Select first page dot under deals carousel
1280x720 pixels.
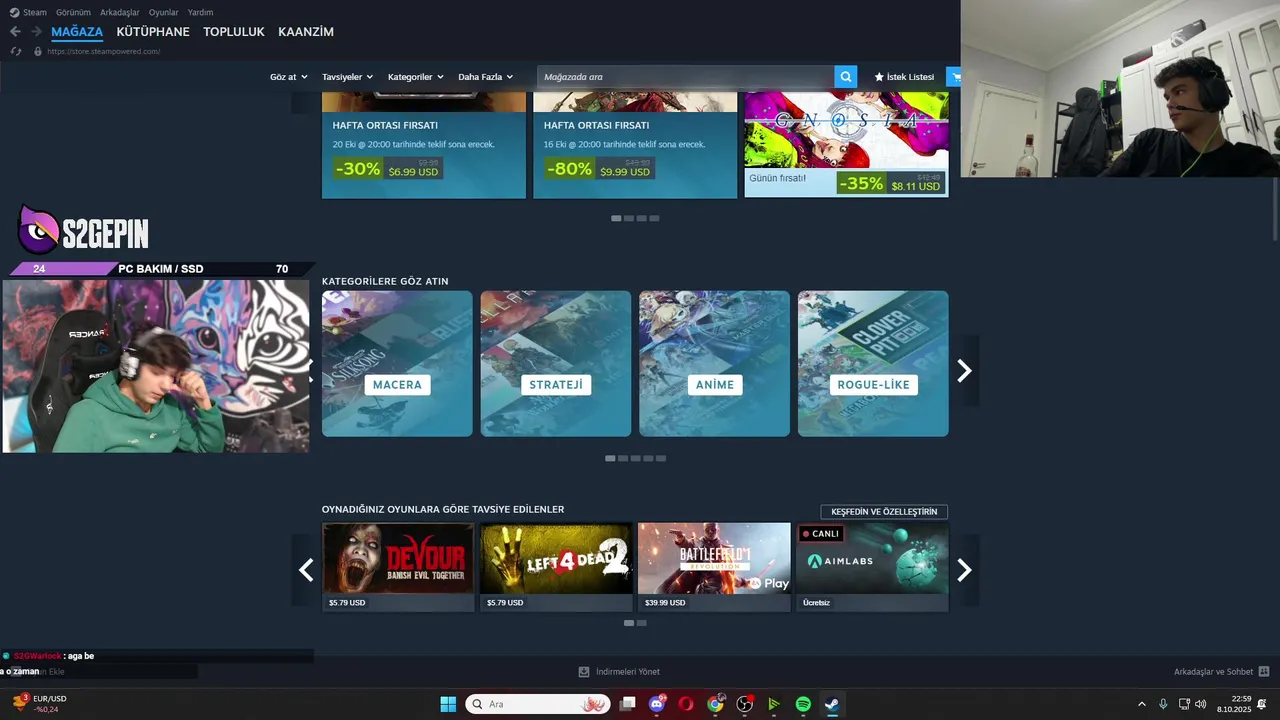[616, 218]
